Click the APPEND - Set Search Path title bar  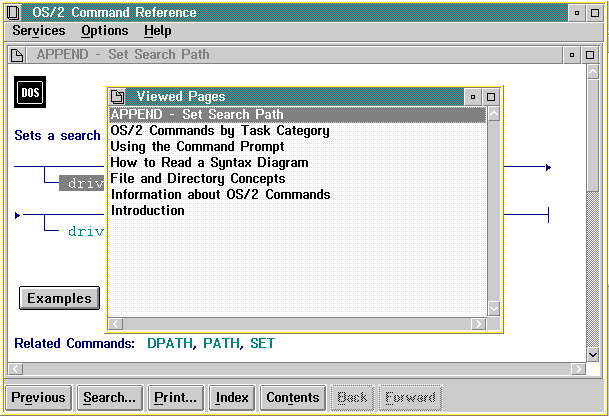(x=294, y=55)
